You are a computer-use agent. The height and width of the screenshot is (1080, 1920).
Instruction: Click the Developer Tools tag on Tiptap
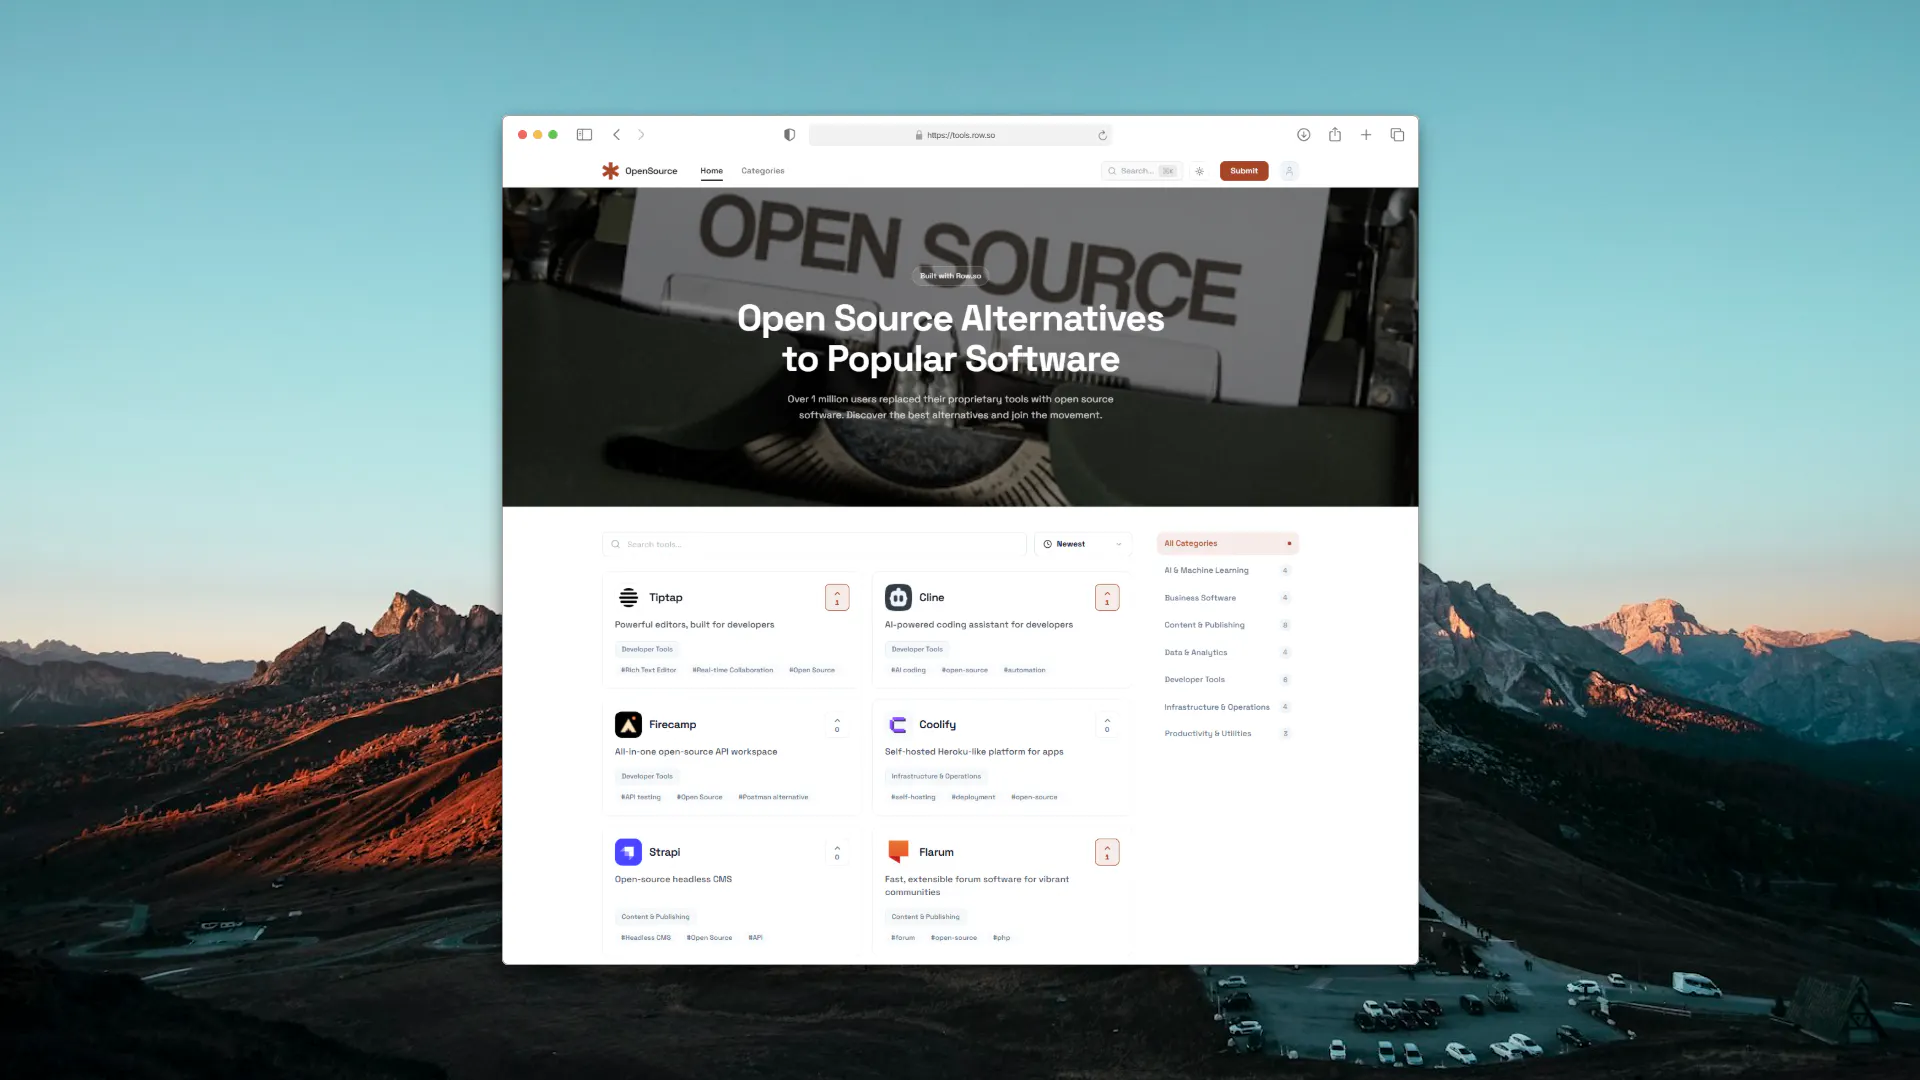click(x=647, y=650)
